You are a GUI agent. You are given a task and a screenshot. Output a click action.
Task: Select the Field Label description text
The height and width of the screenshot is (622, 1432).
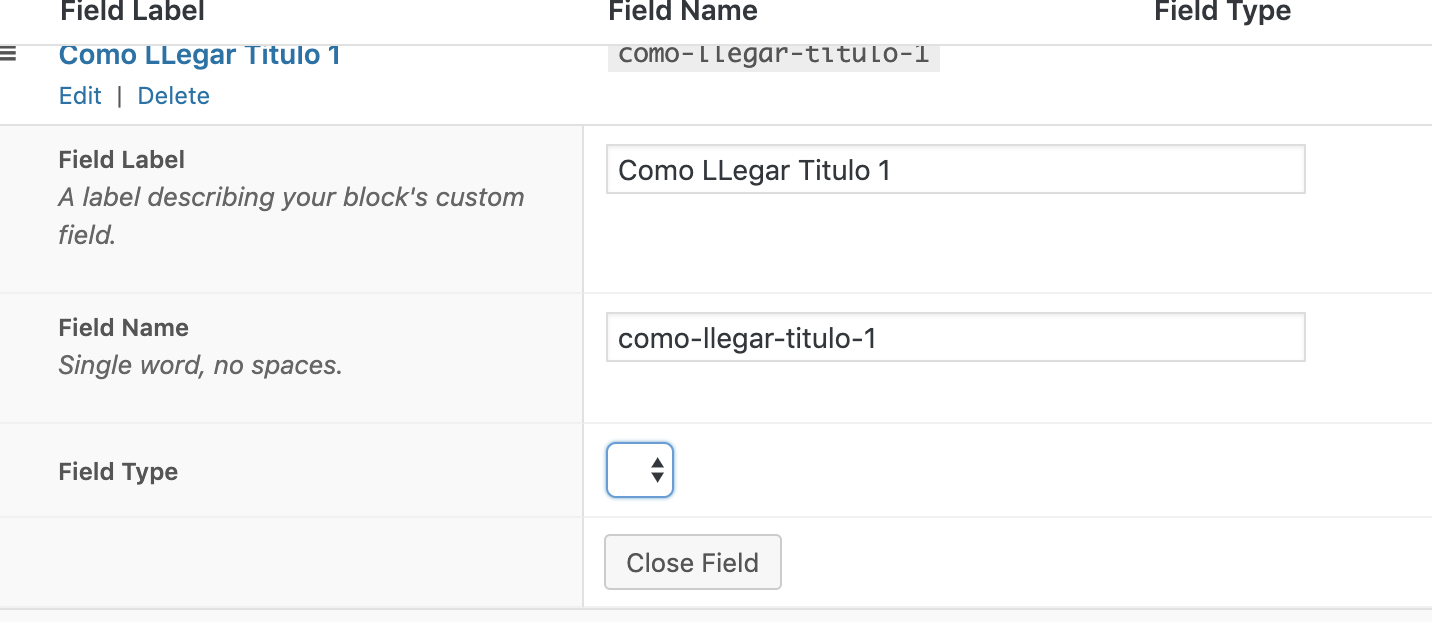pos(291,216)
